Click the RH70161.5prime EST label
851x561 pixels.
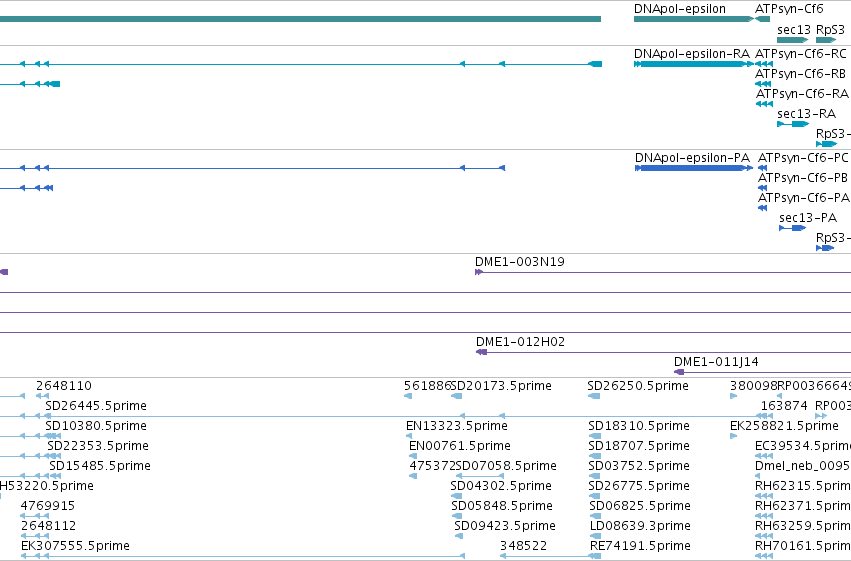point(803,546)
